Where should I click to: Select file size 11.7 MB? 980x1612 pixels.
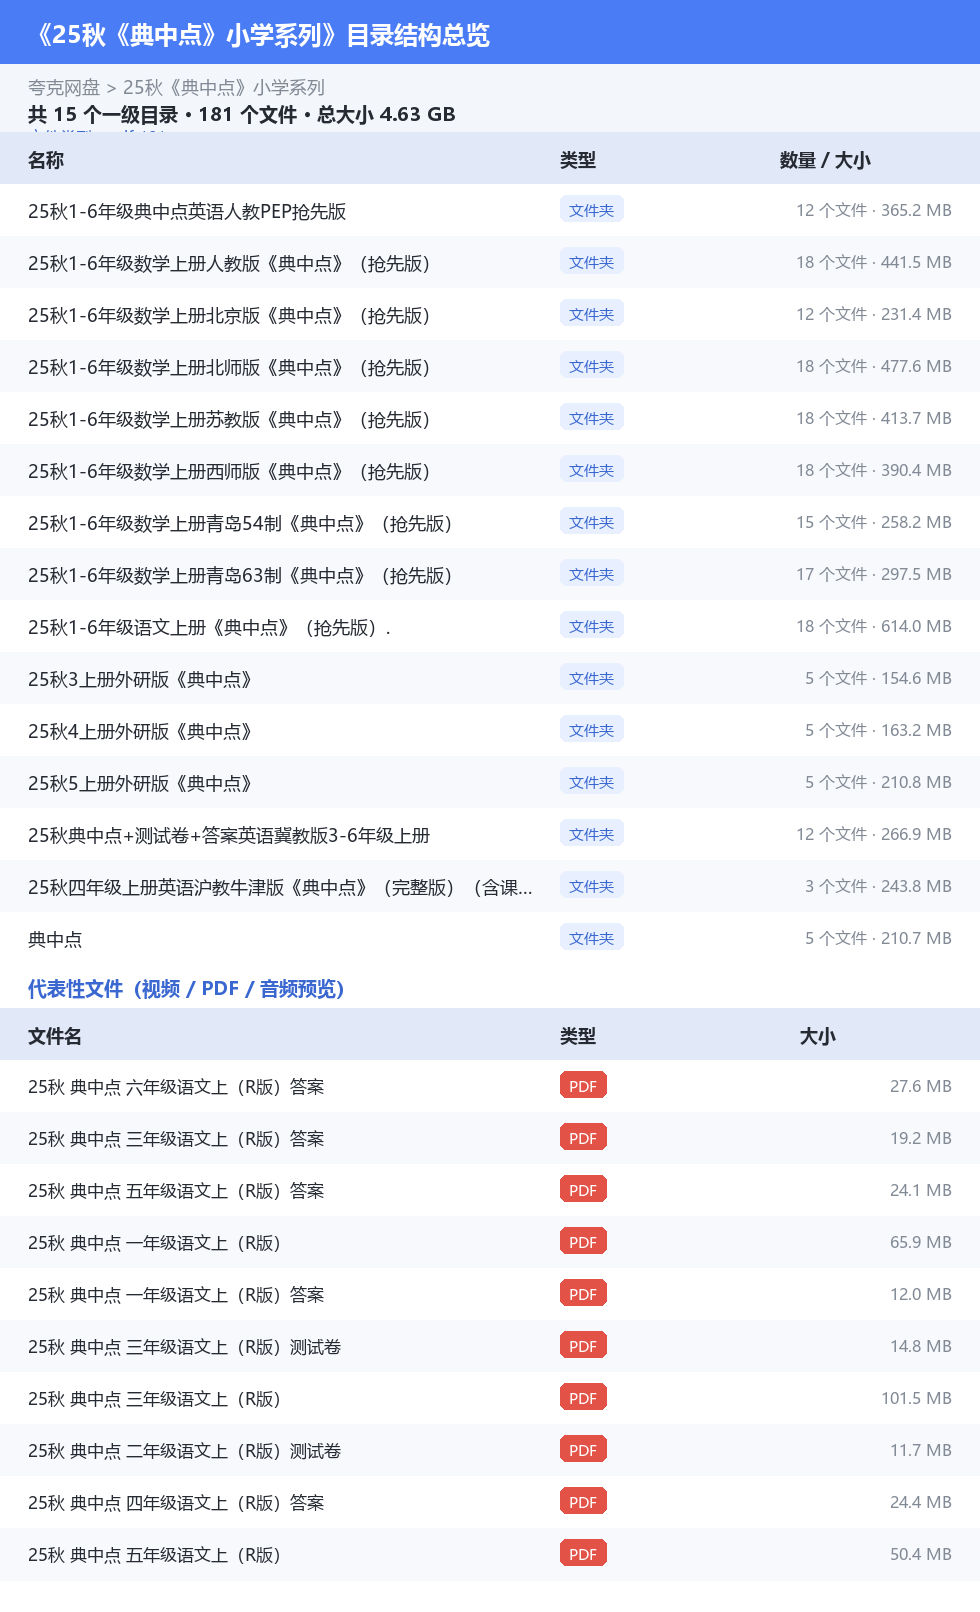click(921, 1450)
